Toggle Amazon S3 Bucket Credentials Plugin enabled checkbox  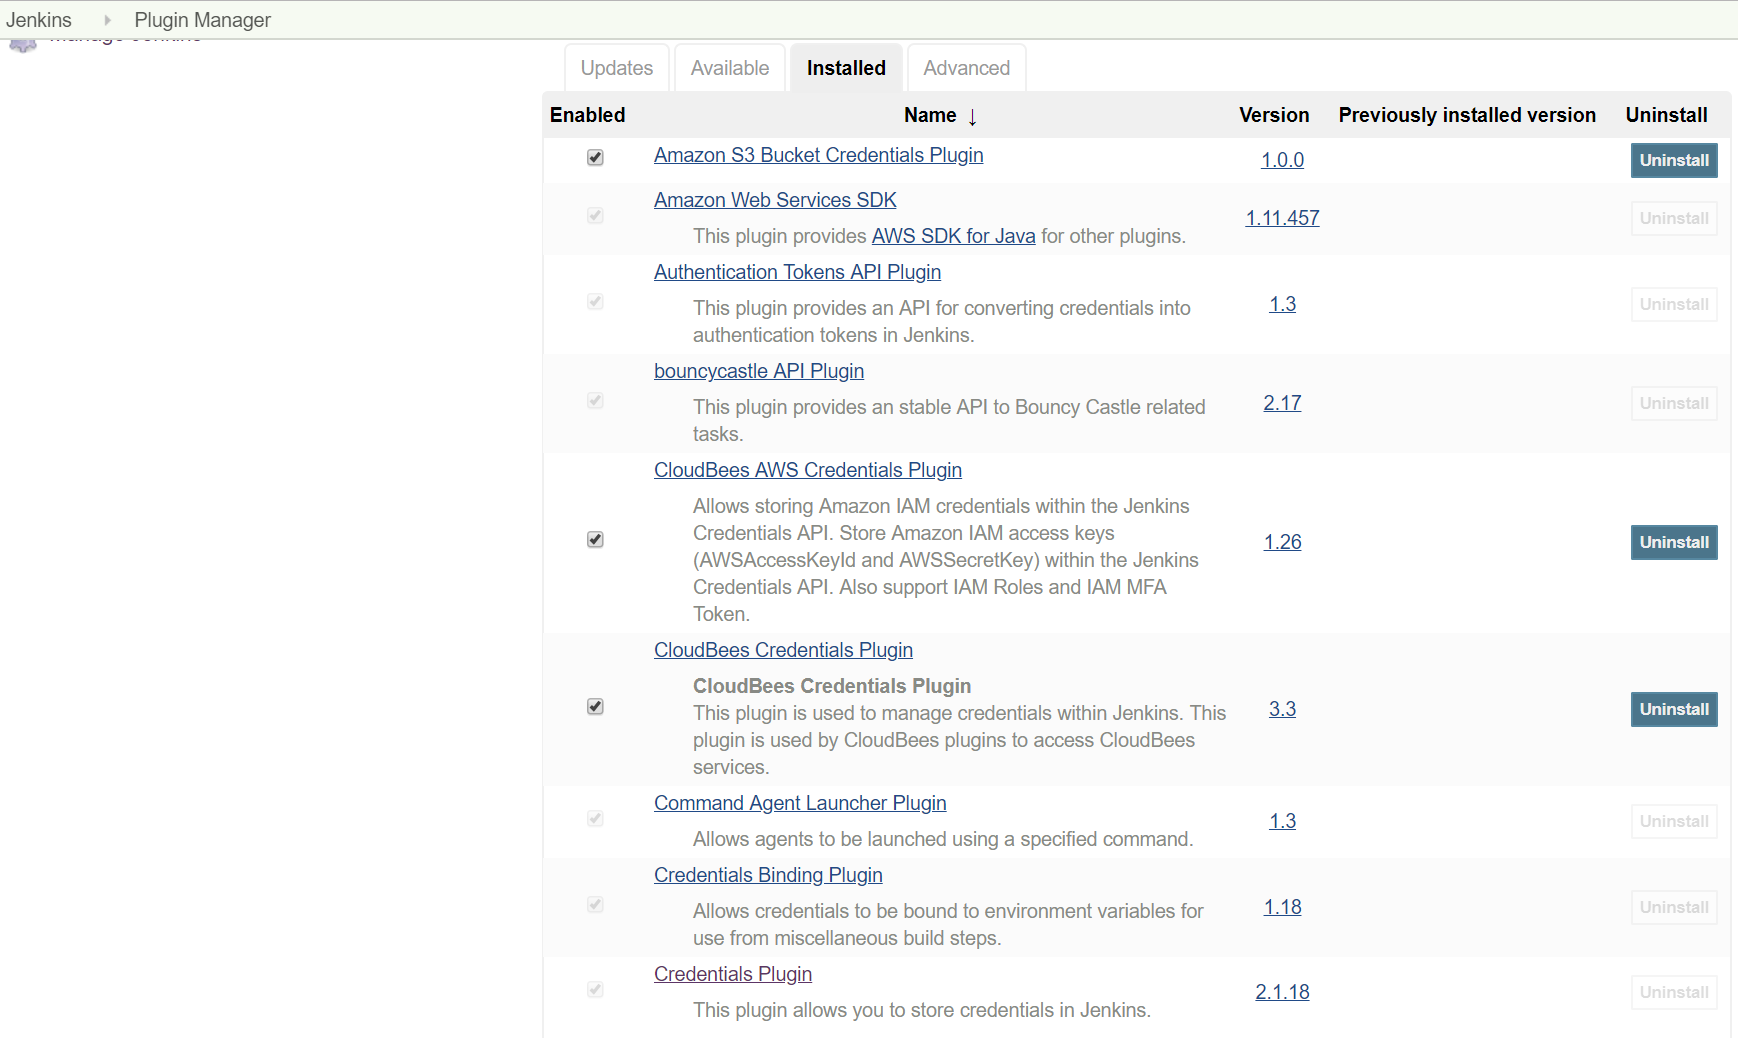pos(595,157)
